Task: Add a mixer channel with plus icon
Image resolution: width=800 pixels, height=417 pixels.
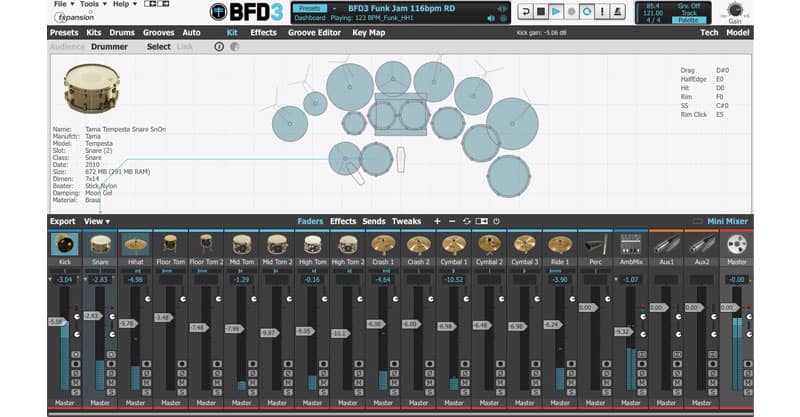Action: [437, 221]
